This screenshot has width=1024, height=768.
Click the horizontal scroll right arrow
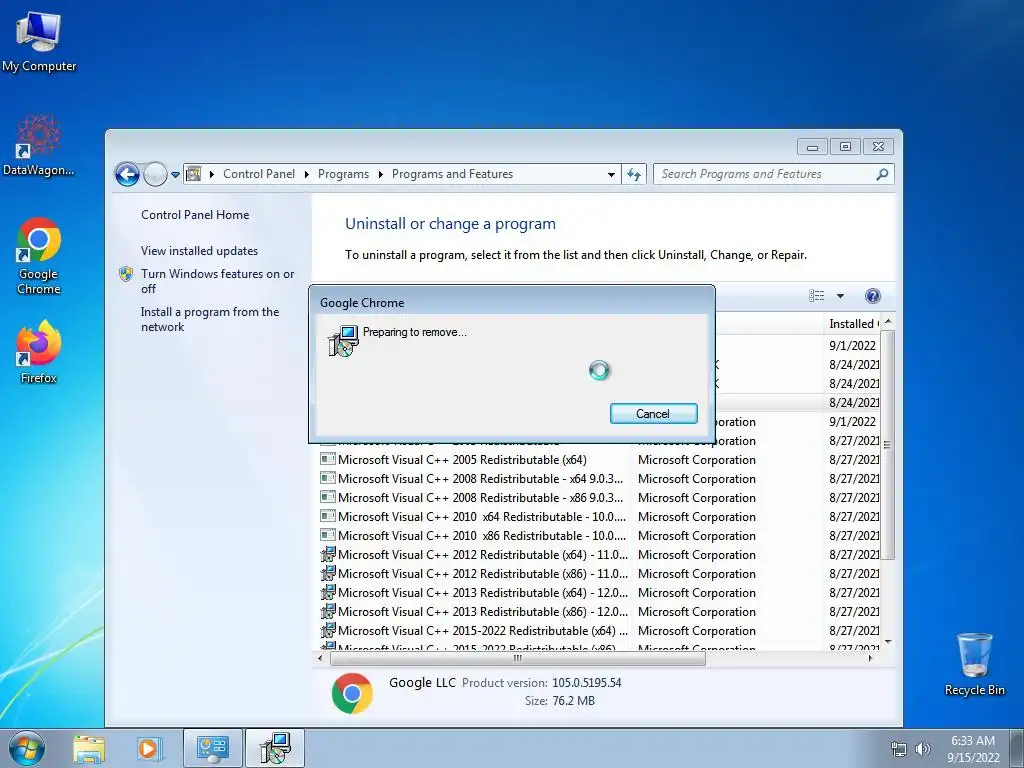coord(871,658)
